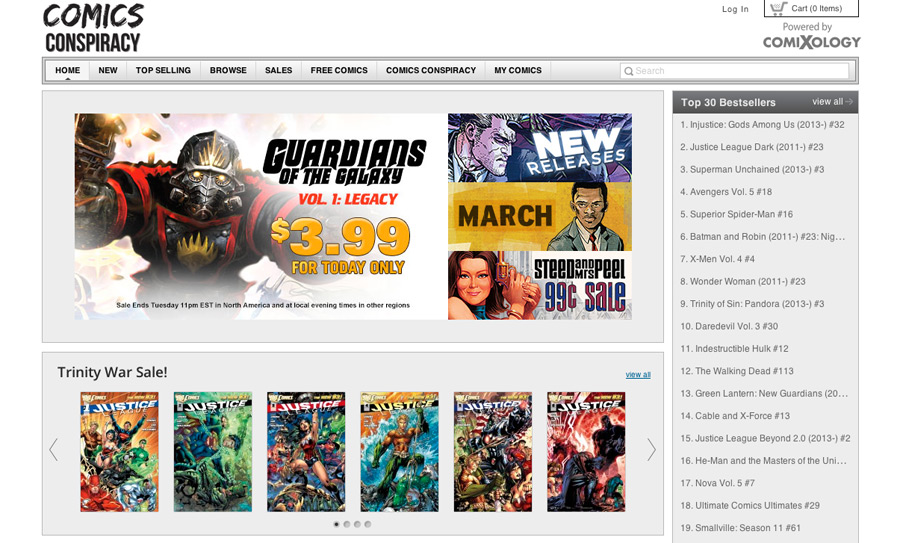Screen dimensions: 900x543
Task: Open The Walking Dead #113
Action: tap(737, 371)
